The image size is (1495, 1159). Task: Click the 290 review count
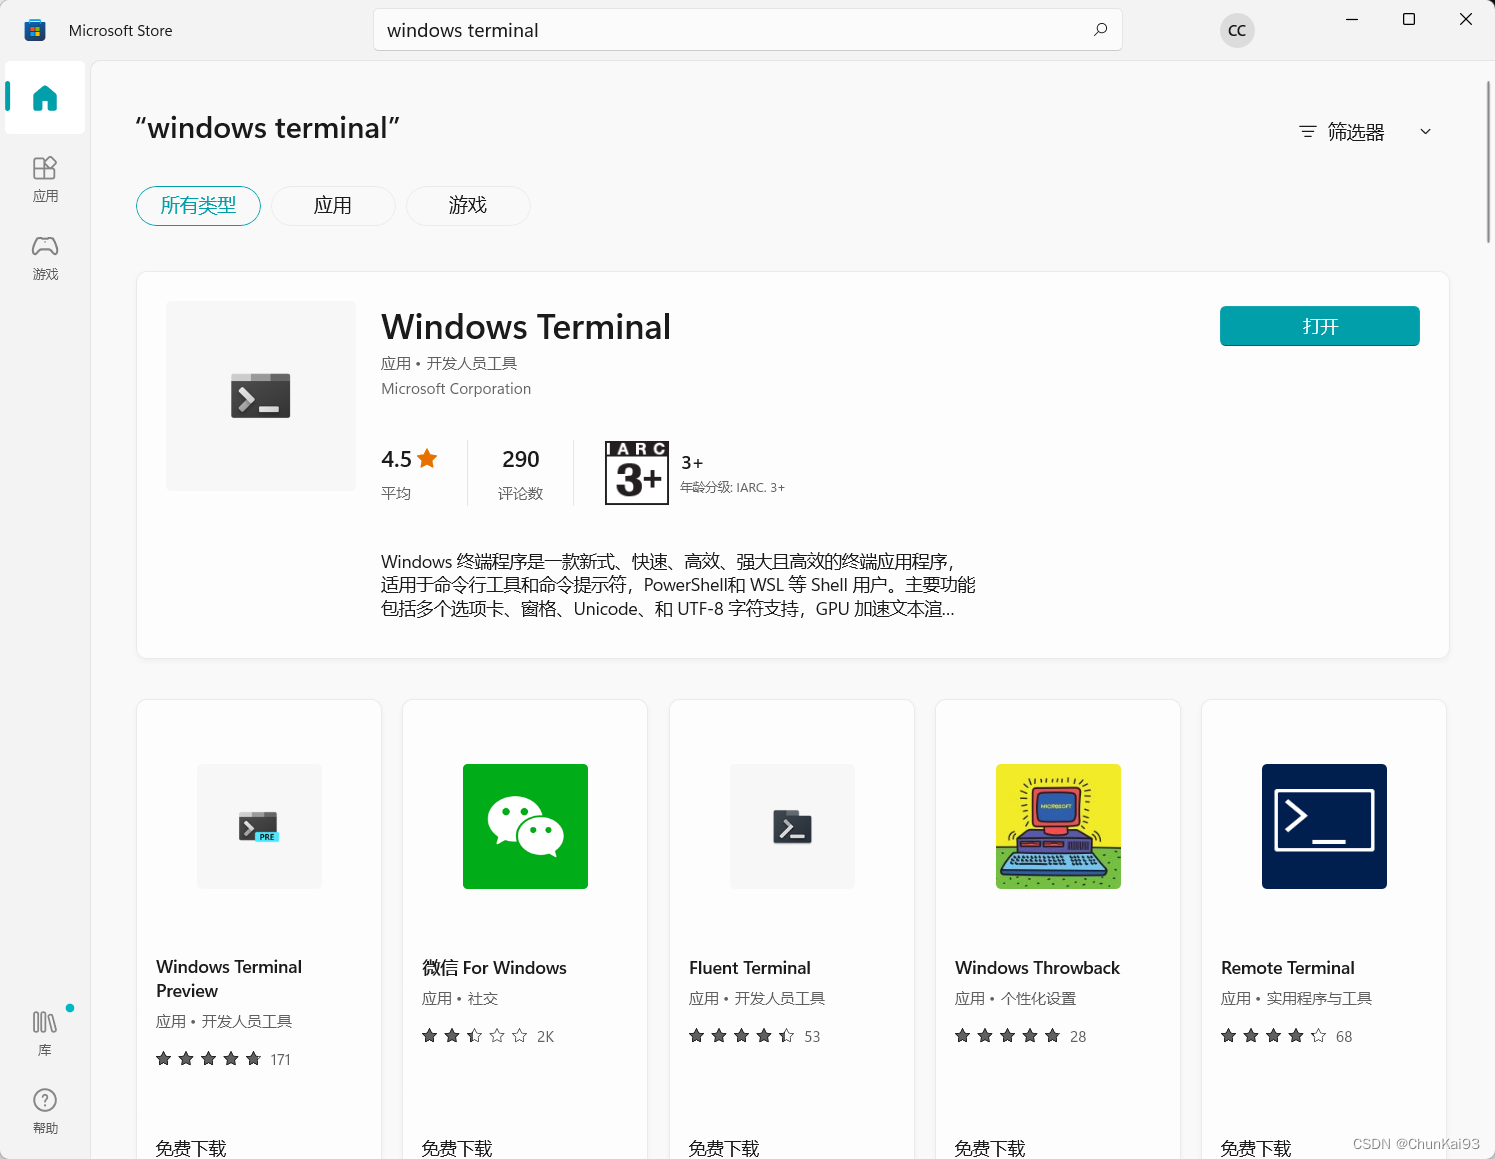[520, 459]
